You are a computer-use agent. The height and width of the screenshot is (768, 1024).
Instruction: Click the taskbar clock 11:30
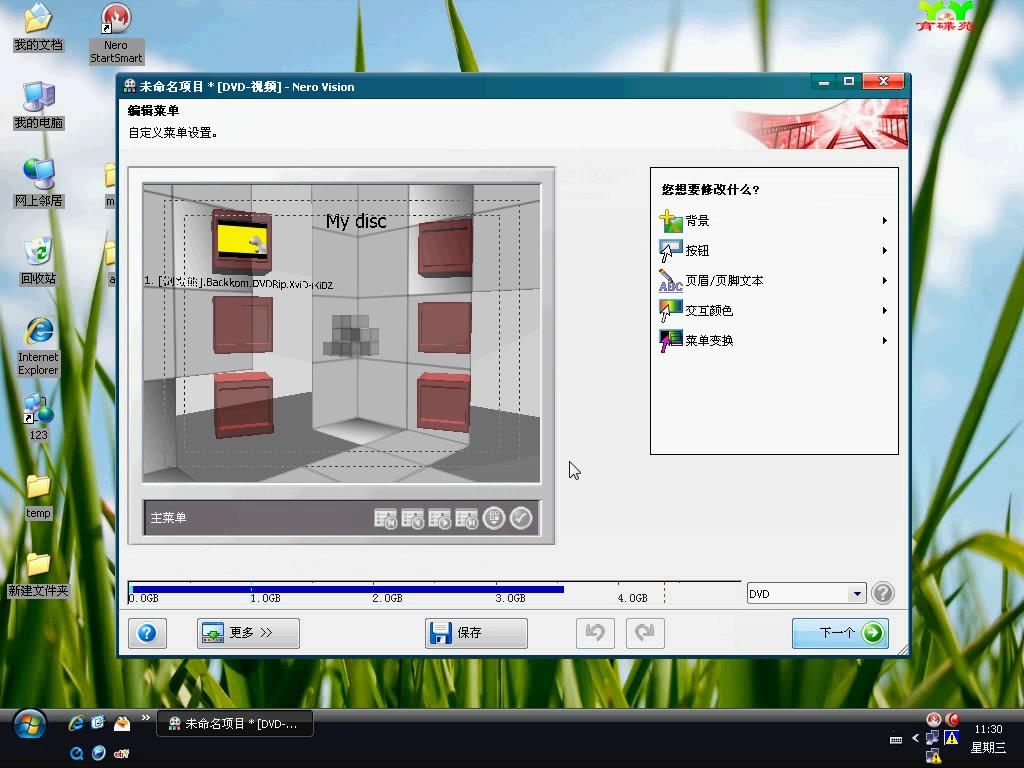point(988,729)
